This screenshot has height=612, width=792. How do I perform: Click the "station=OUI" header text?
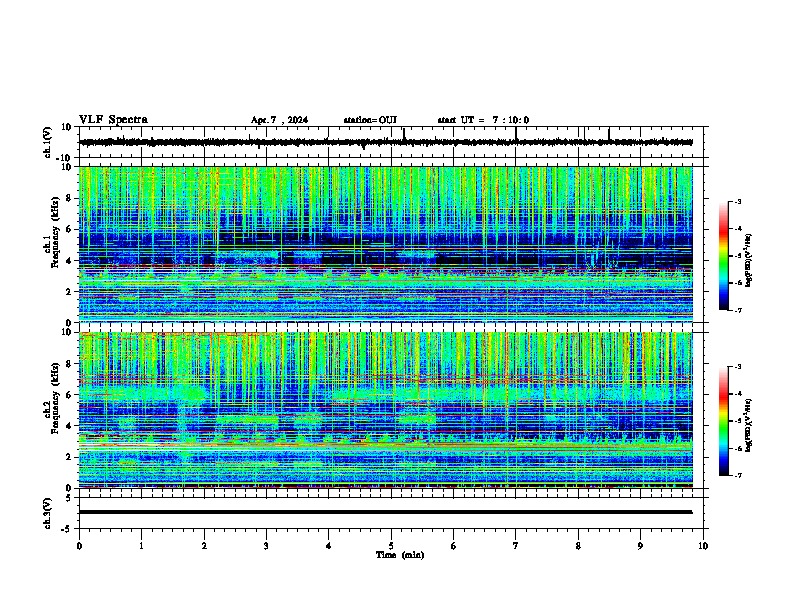[370, 120]
